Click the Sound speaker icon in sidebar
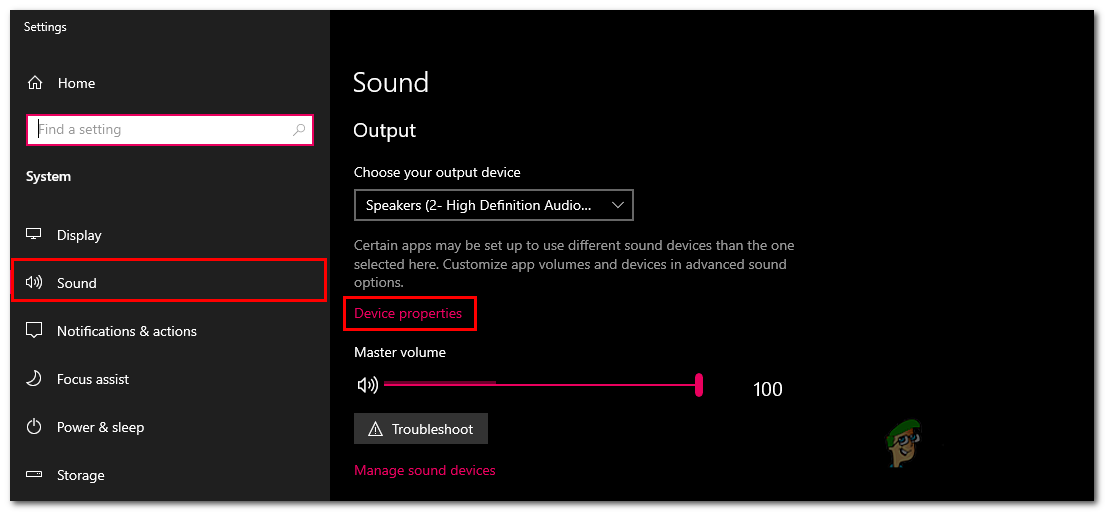Viewport: 1105px width, 512px height. [x=34, y=283]
